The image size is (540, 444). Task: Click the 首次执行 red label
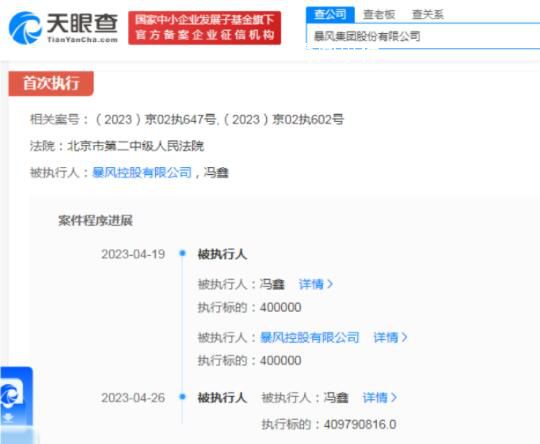[x=51, y=83]
